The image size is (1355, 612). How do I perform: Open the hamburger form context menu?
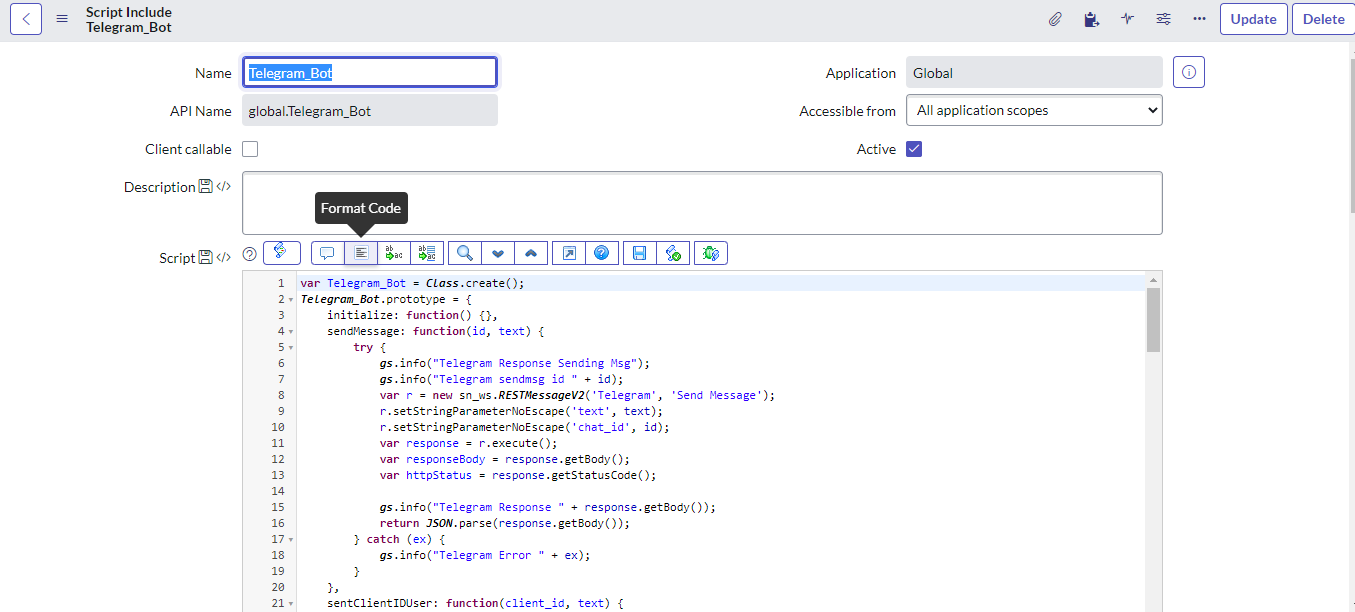[62, 19]
